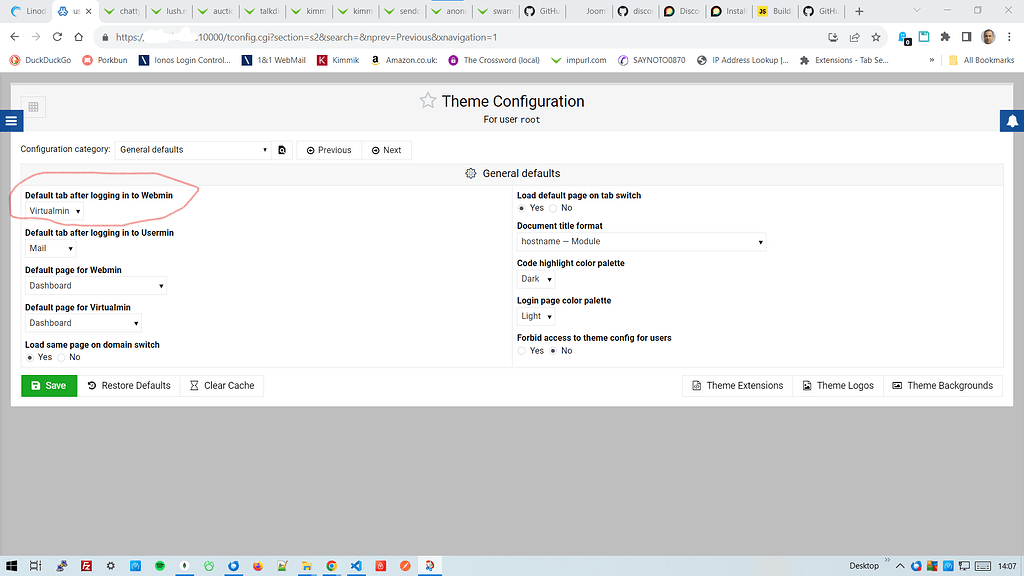The height and width of the screenshot is (576, 1024).
Task: Star the Theme Configuration page
Action: pos(428,100)
